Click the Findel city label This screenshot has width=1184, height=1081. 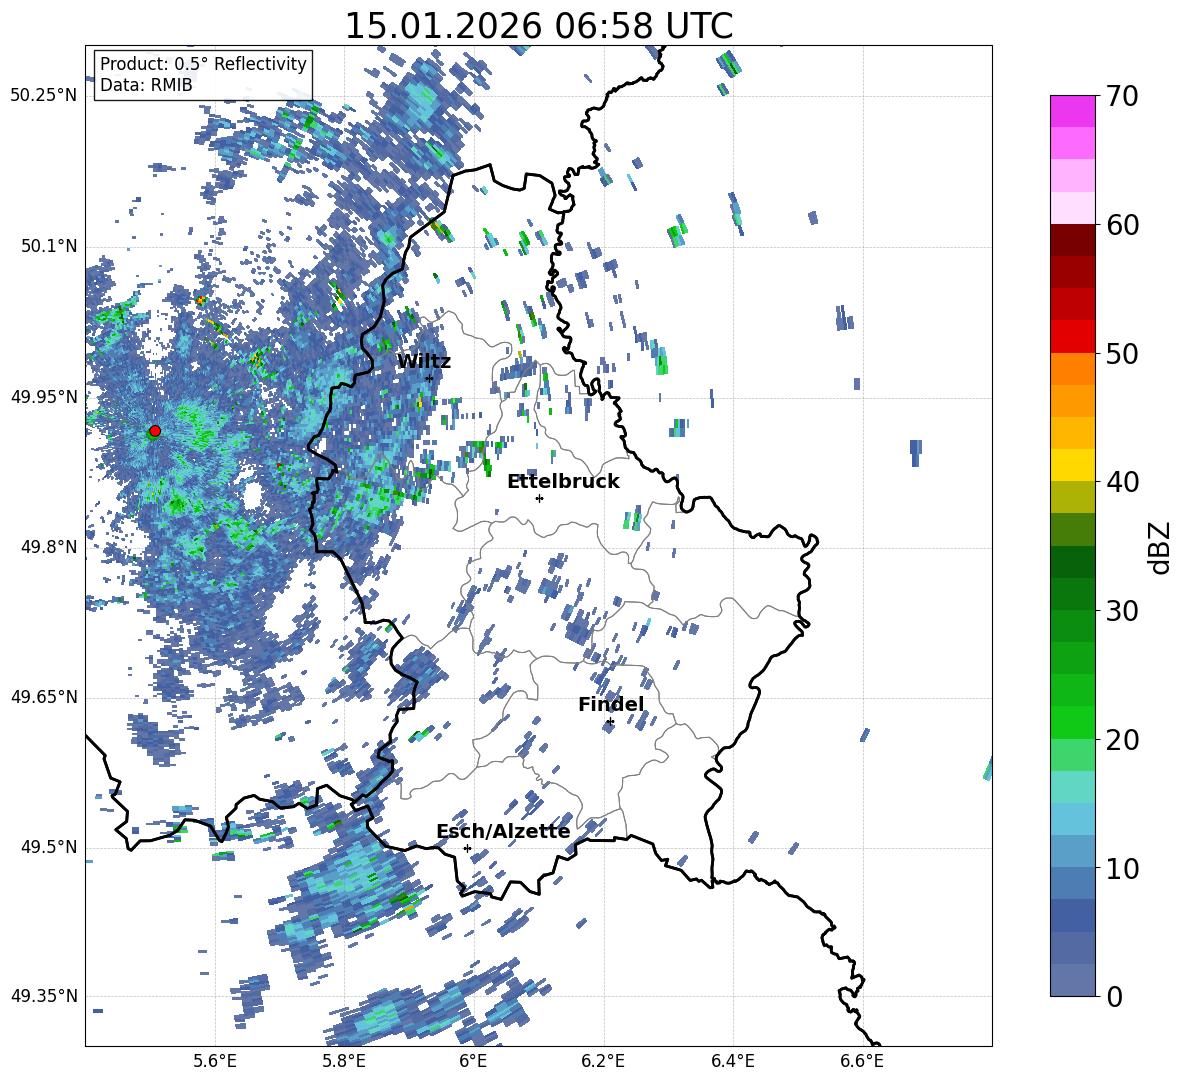(x=611, y=704)
